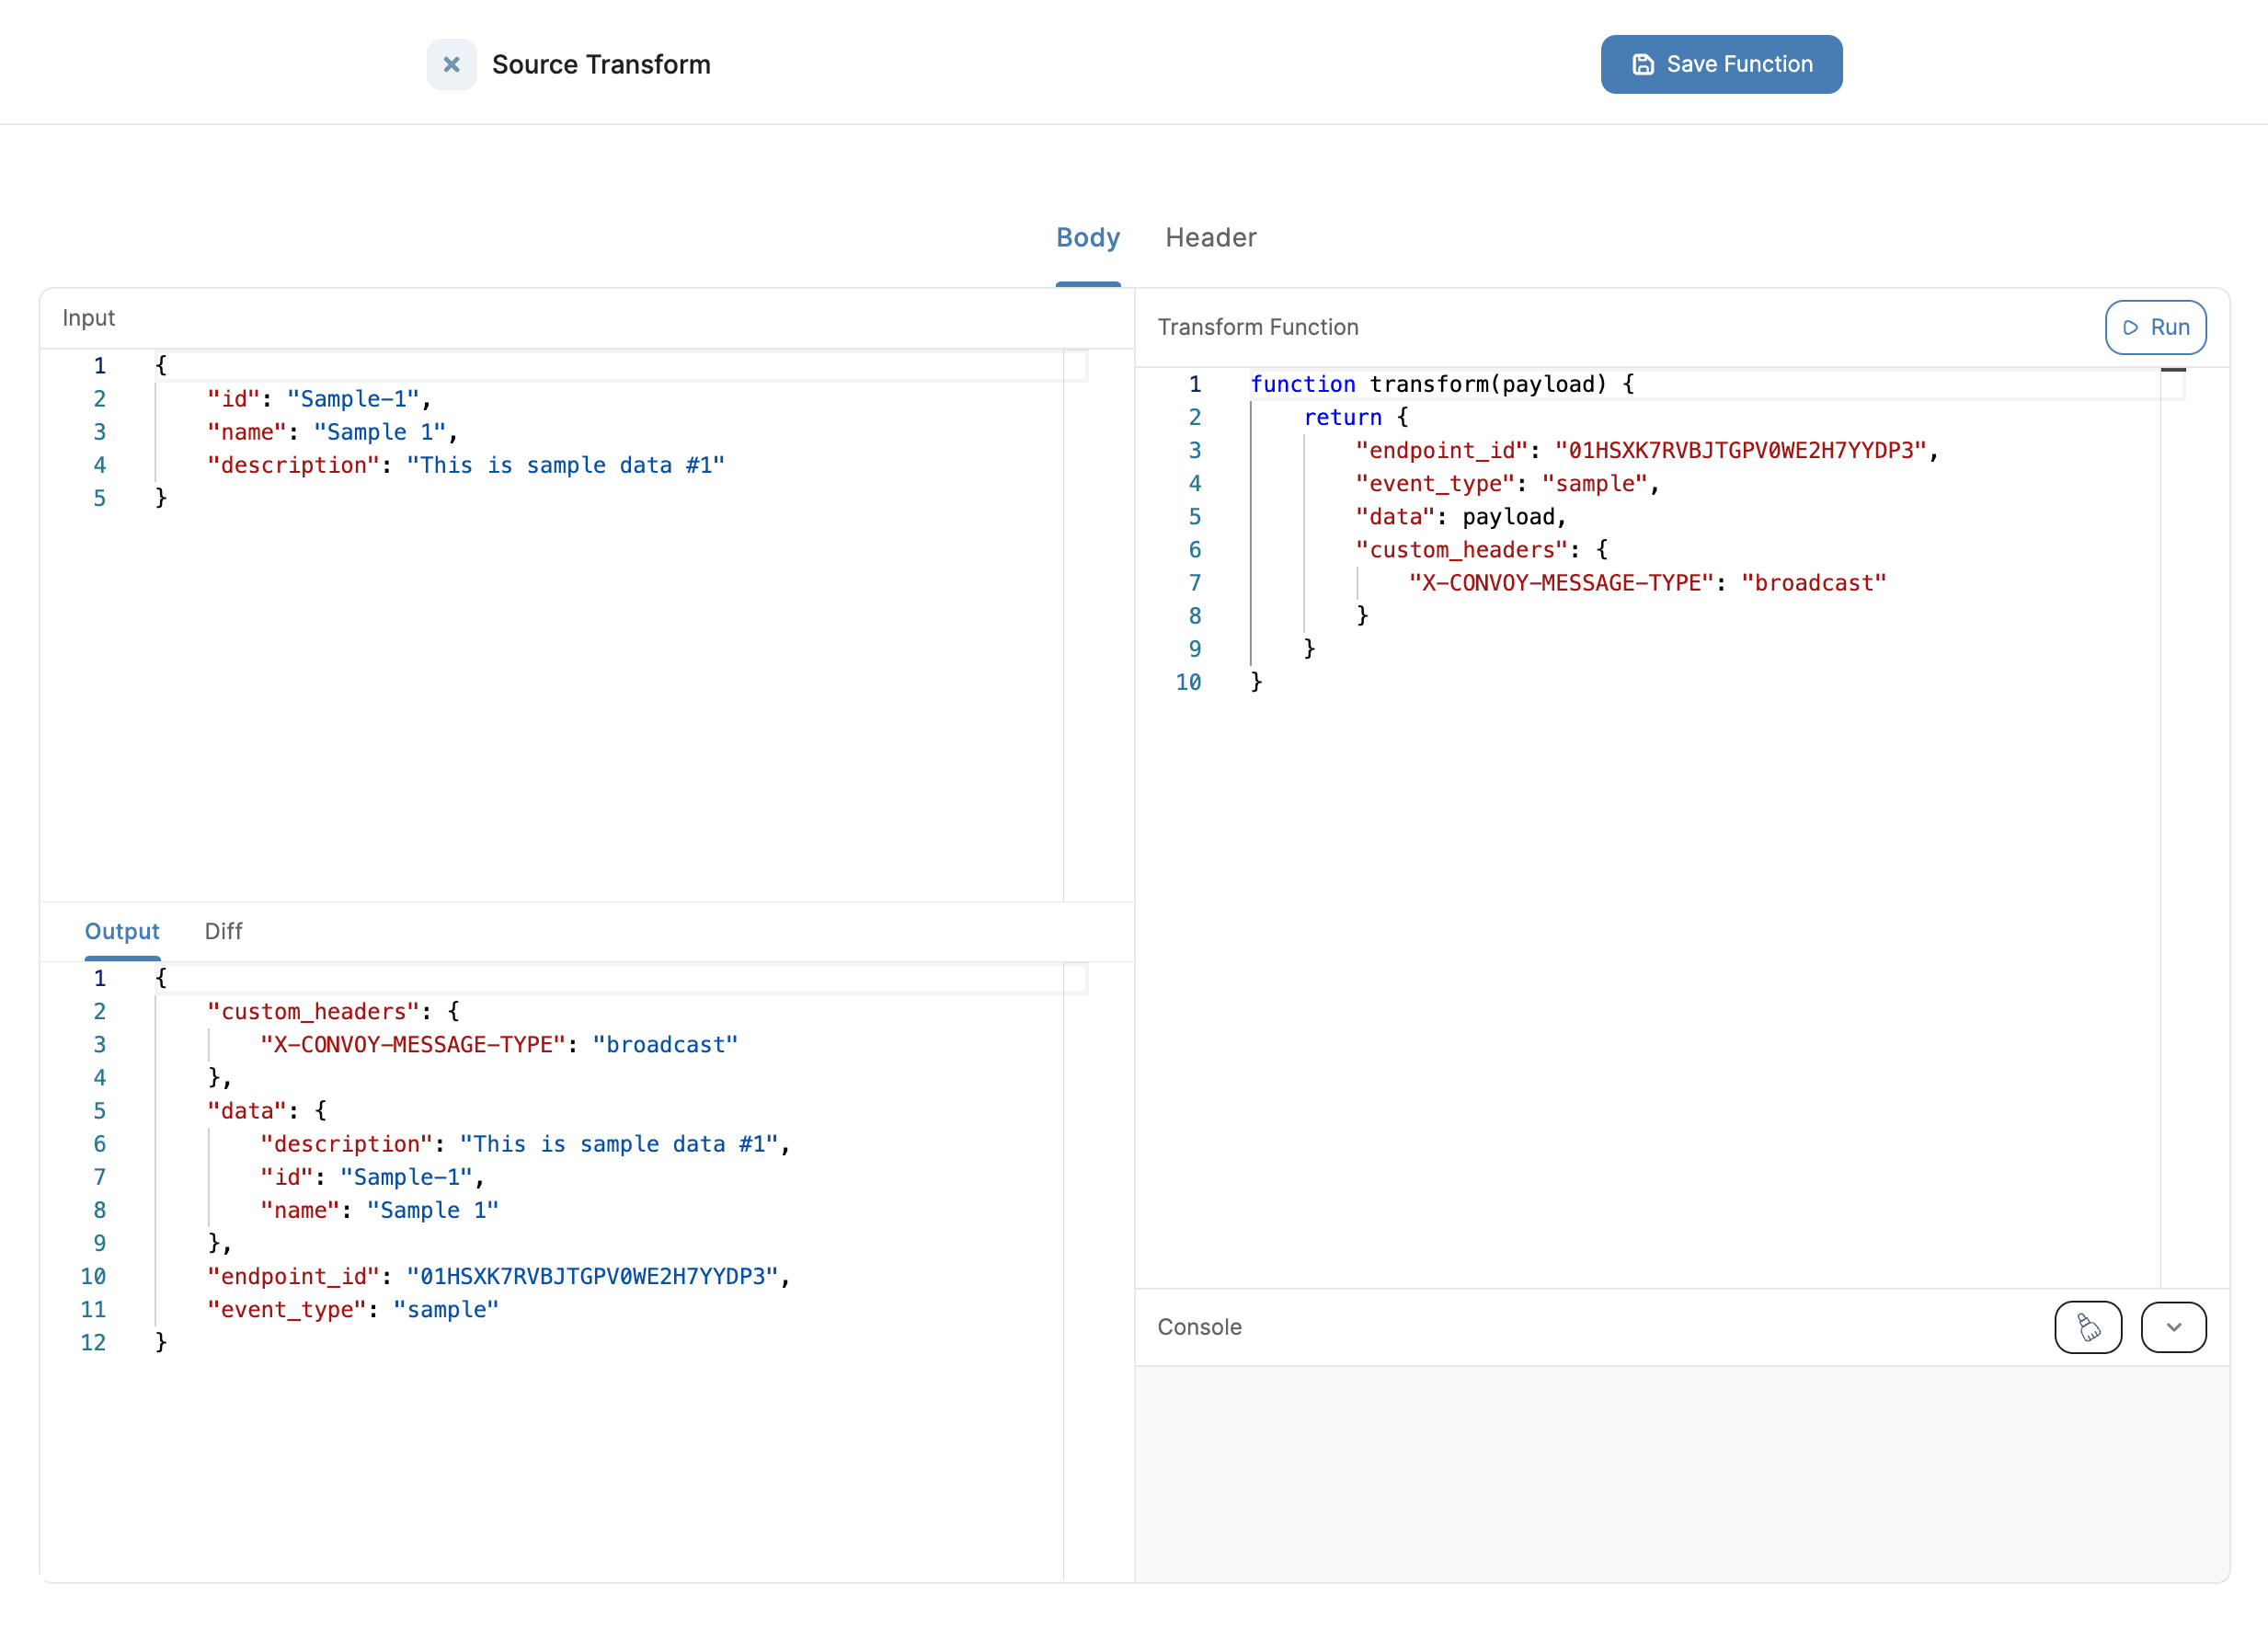The height and width of the screenshot is (1630, 2268).
Task: Select the Body tab
Action: 1088,238
